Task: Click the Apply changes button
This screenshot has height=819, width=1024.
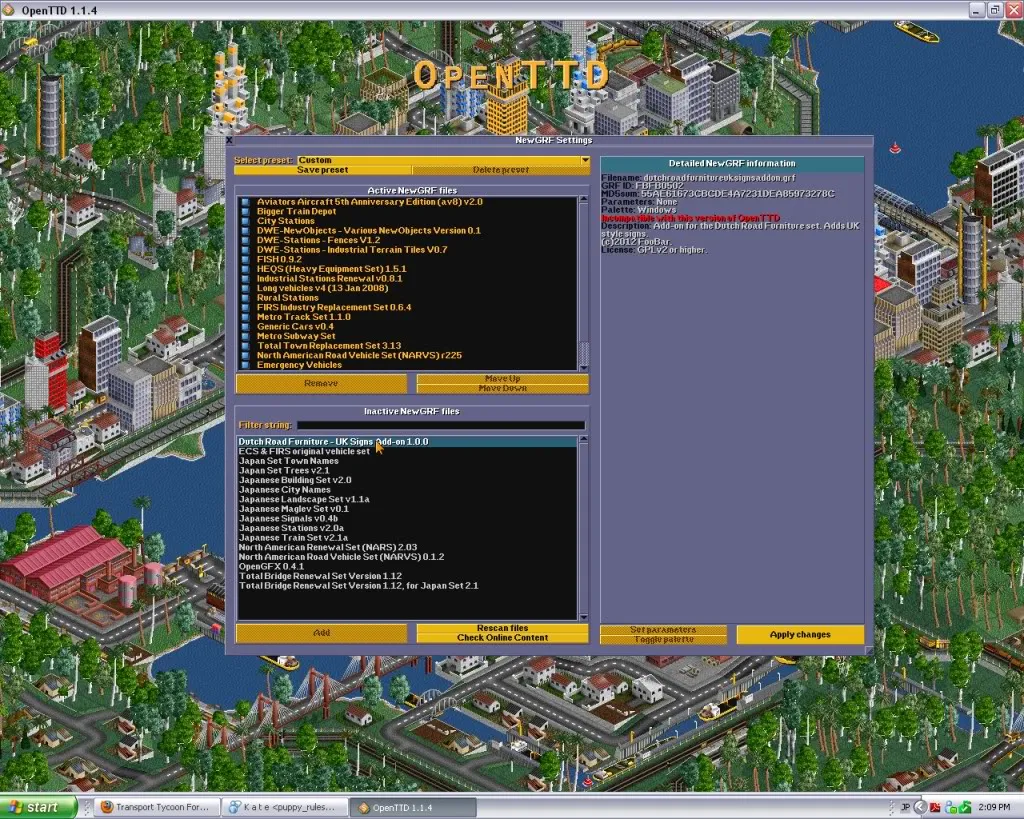Action: pos(800,634)
